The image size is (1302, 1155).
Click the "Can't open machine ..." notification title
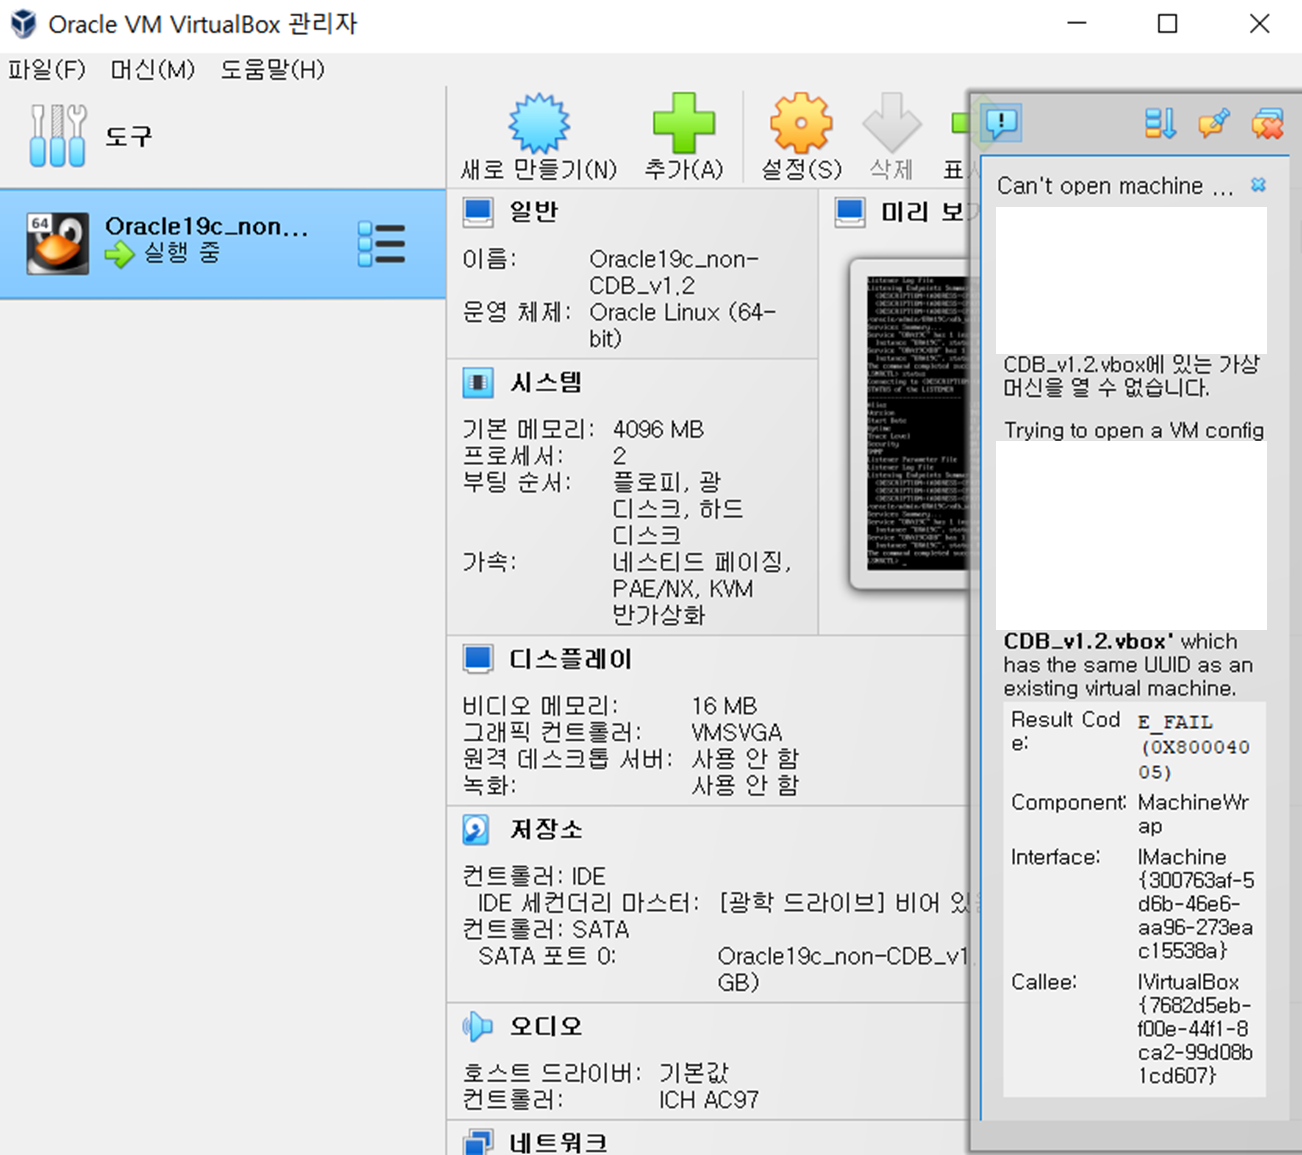[x=1115, y=186]
